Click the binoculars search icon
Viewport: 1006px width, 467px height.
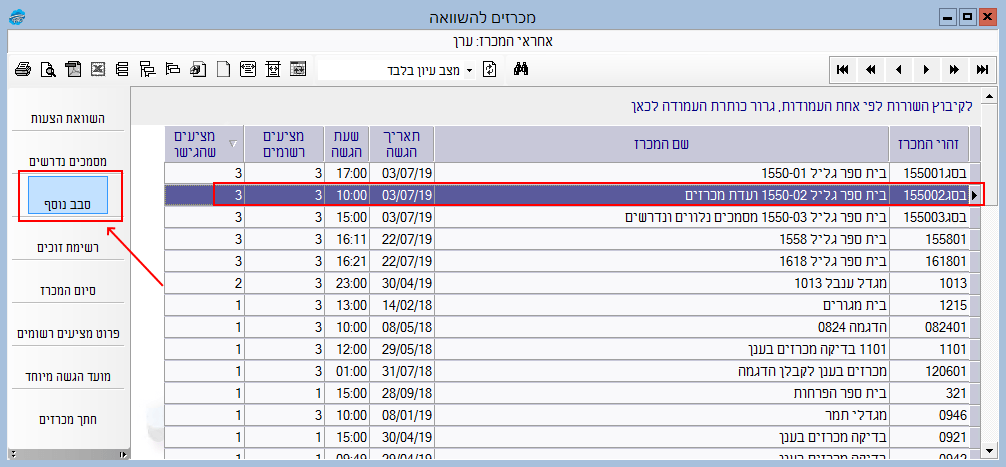click(520, 69)
